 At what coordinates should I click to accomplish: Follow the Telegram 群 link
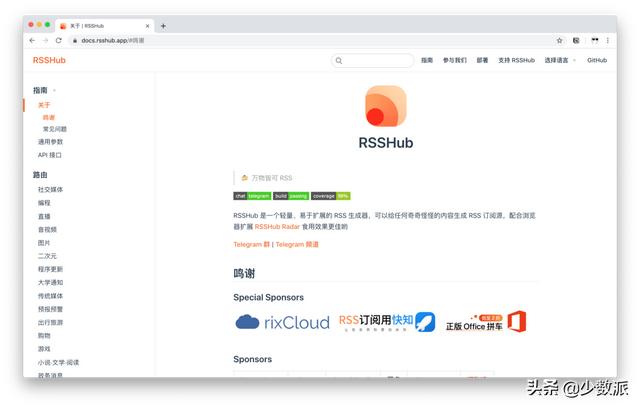tap(251, 244)
